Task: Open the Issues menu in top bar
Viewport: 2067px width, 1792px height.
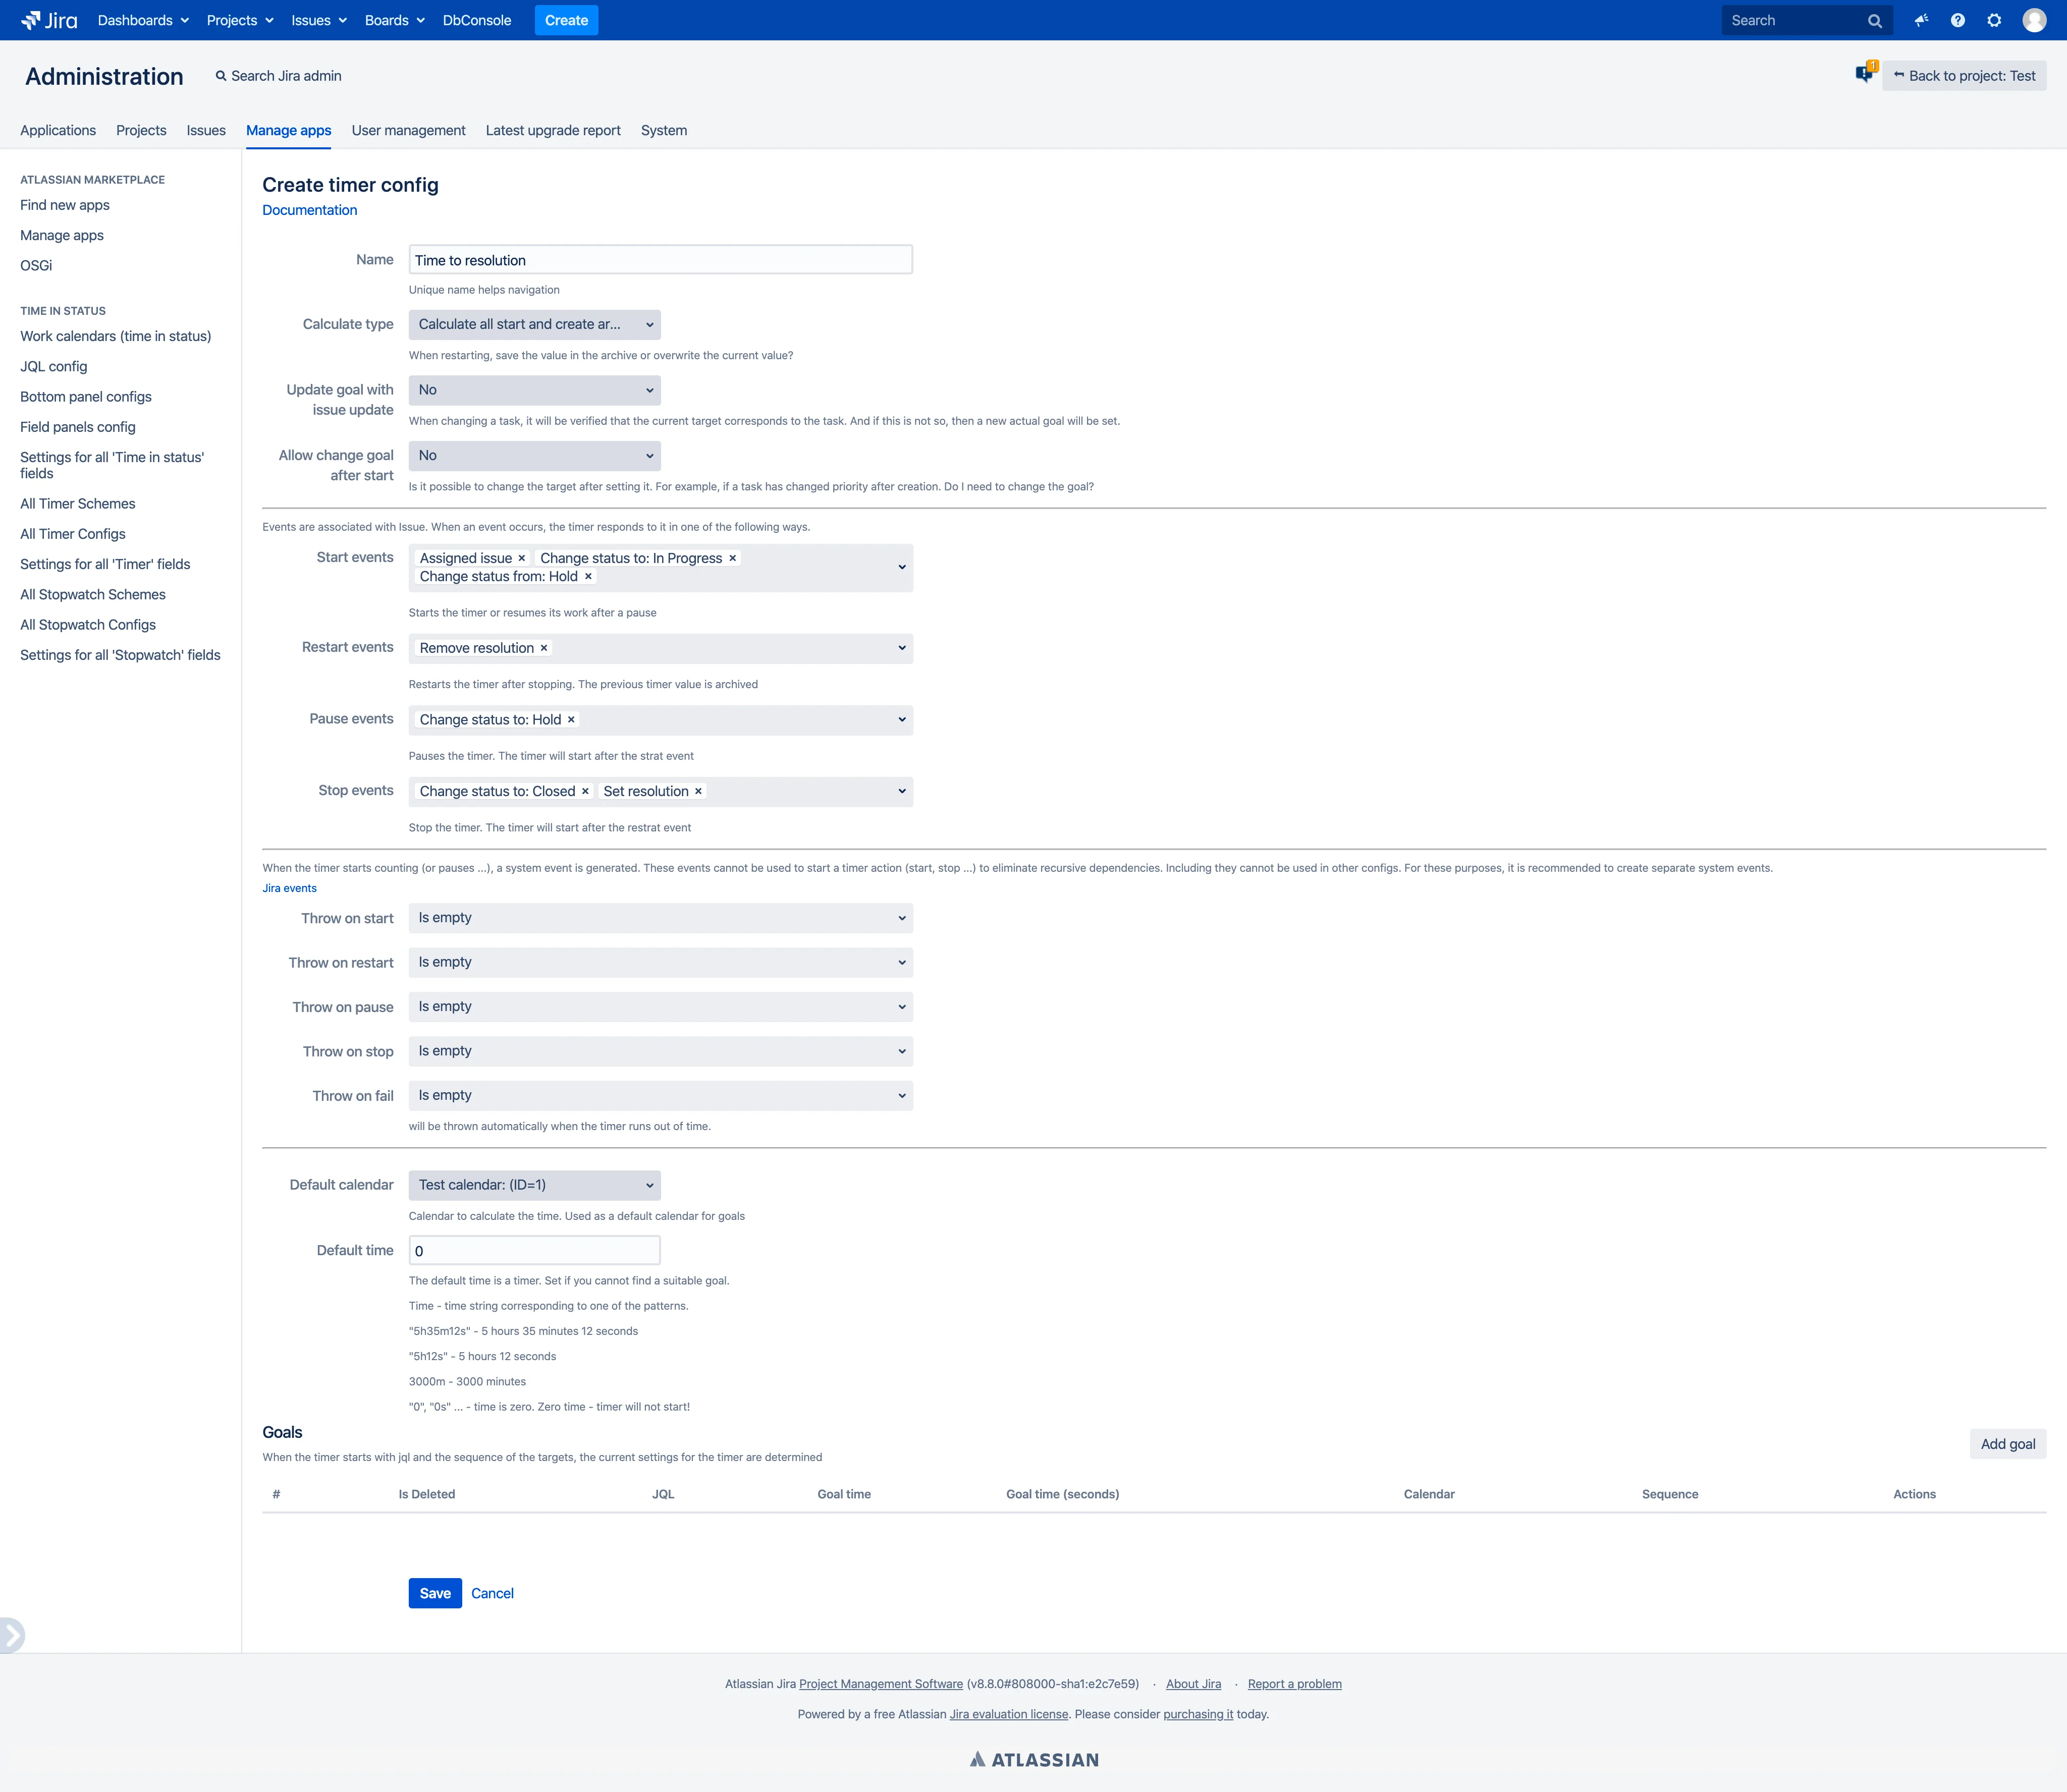Action: [x=319, y=20]
